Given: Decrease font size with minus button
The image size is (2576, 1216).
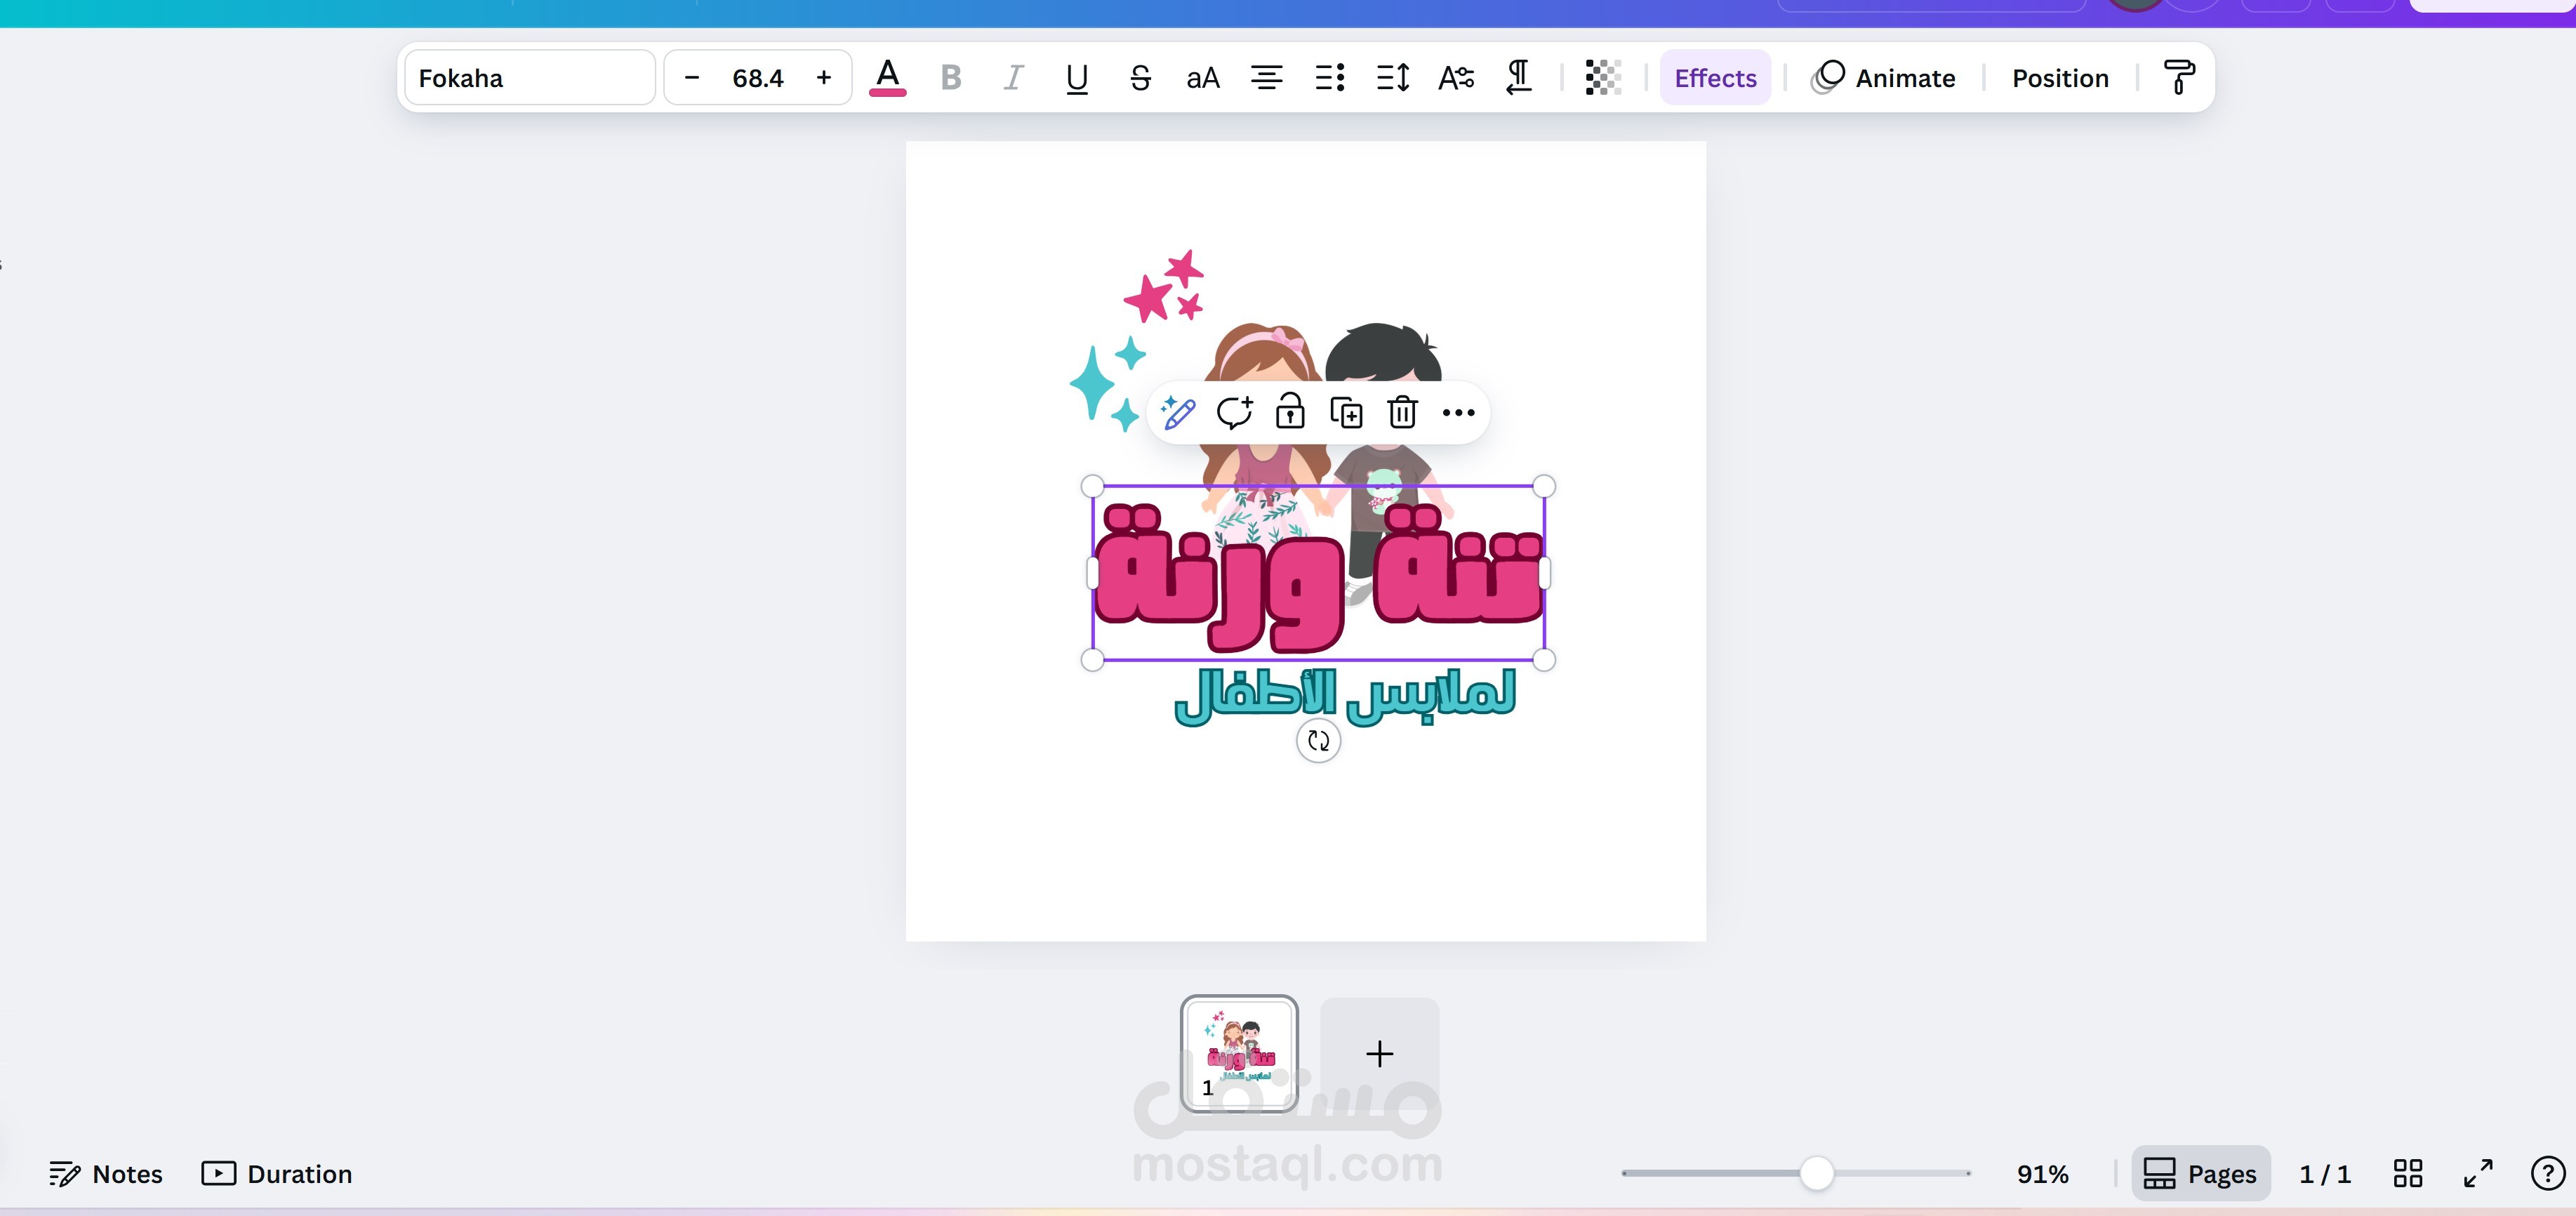Looking at the screenshot, I should 692,78.
